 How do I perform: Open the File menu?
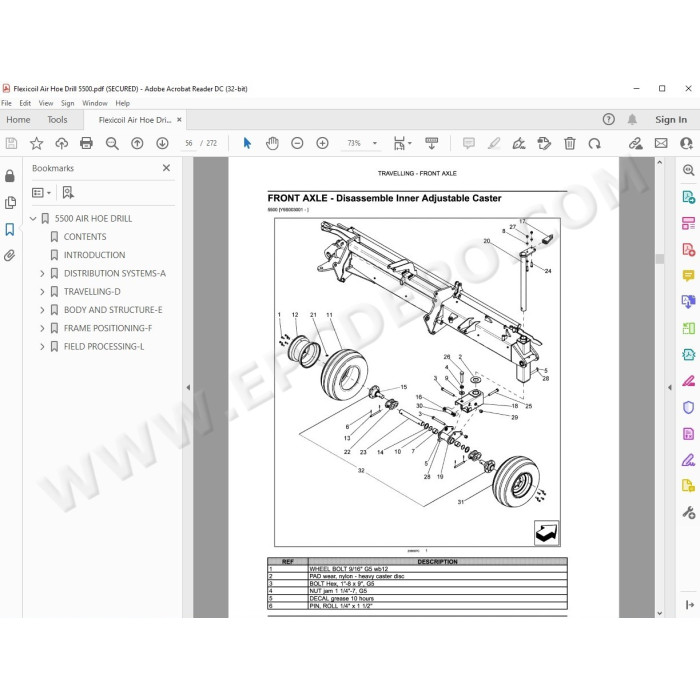pos(6,103)
